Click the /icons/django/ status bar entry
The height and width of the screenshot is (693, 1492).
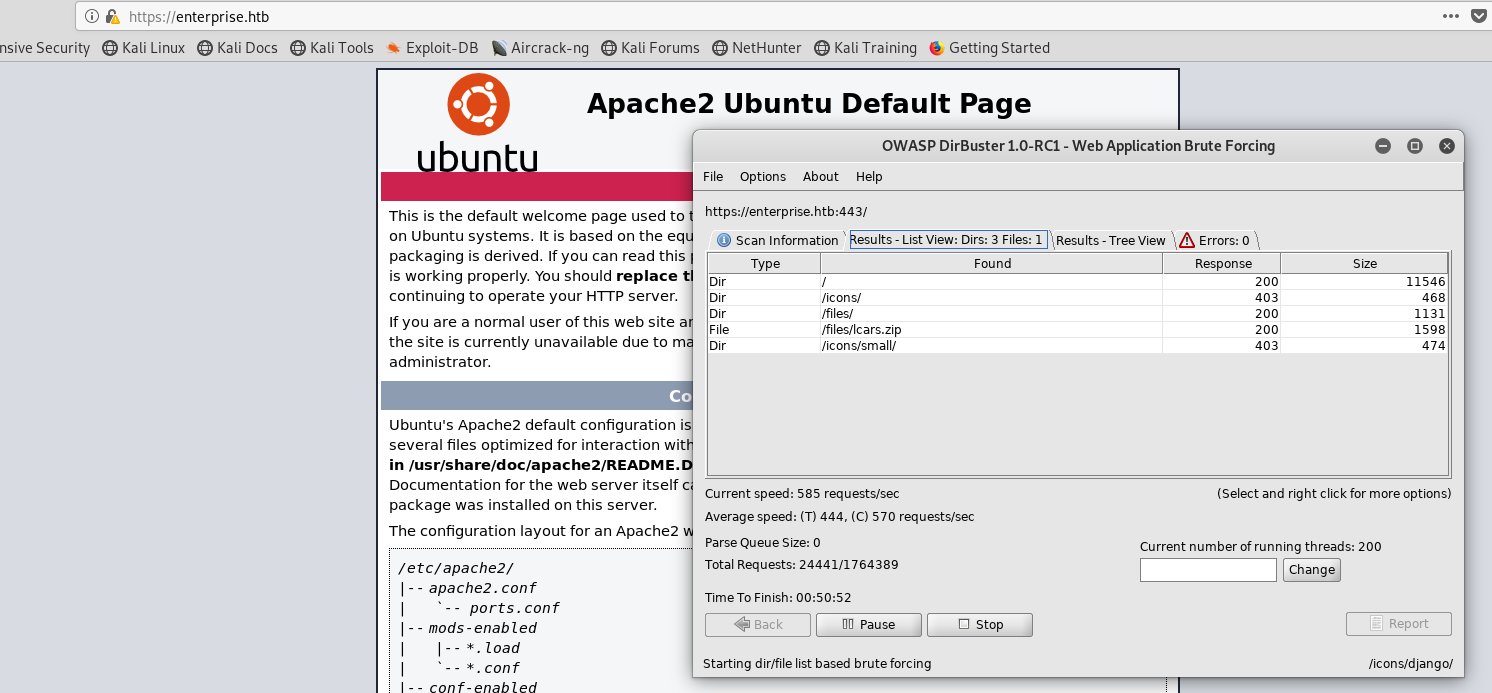tap(1410, 664)
